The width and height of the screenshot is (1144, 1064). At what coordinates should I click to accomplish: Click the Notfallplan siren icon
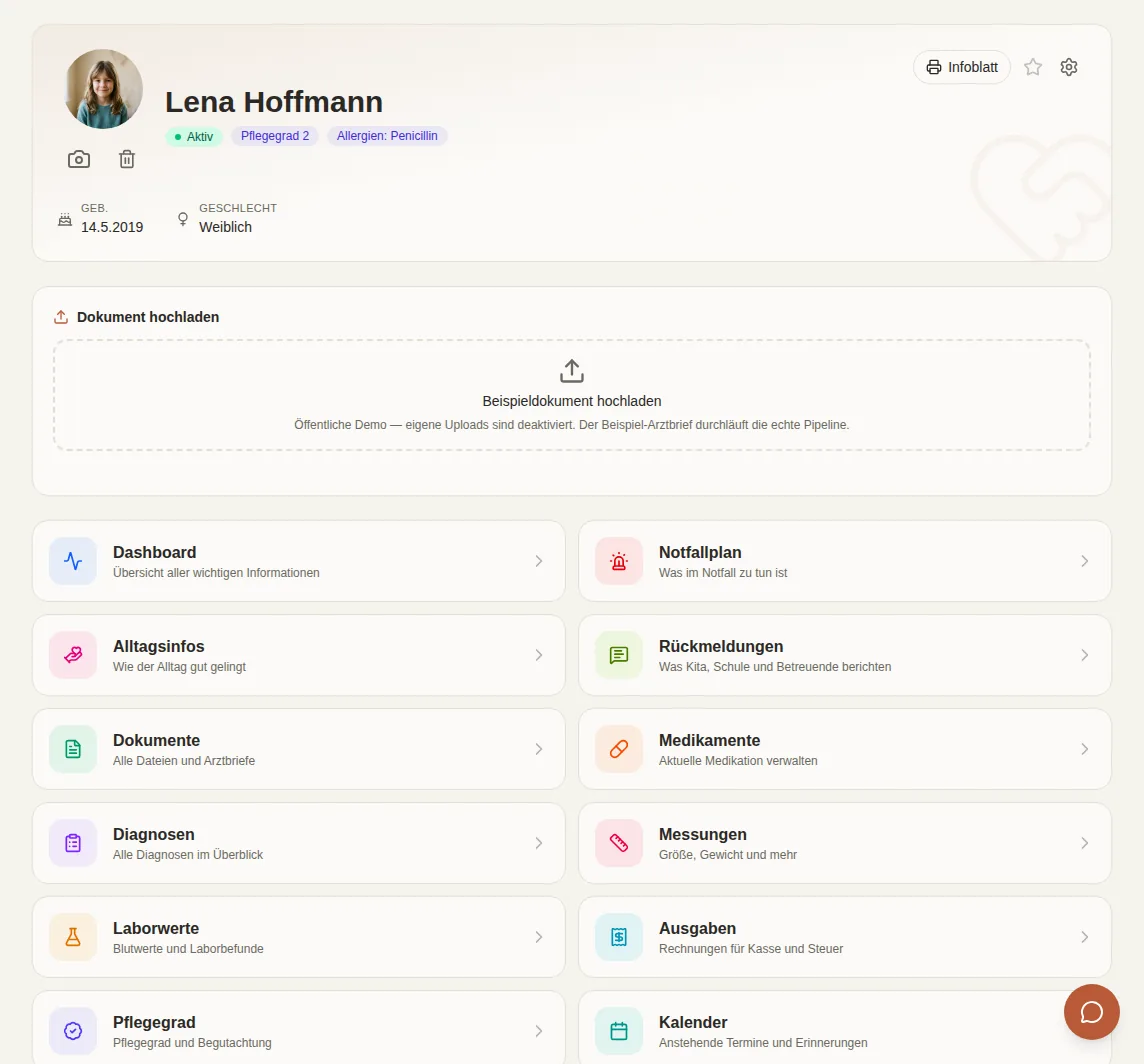coord(619,561)
